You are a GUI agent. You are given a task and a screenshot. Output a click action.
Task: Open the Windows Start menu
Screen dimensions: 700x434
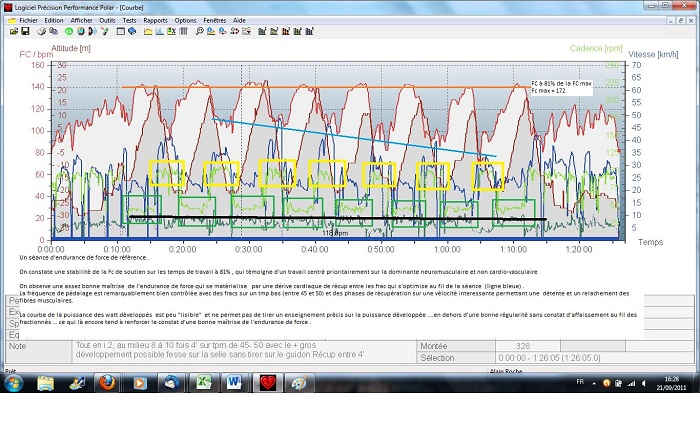(x=13, y=383)
